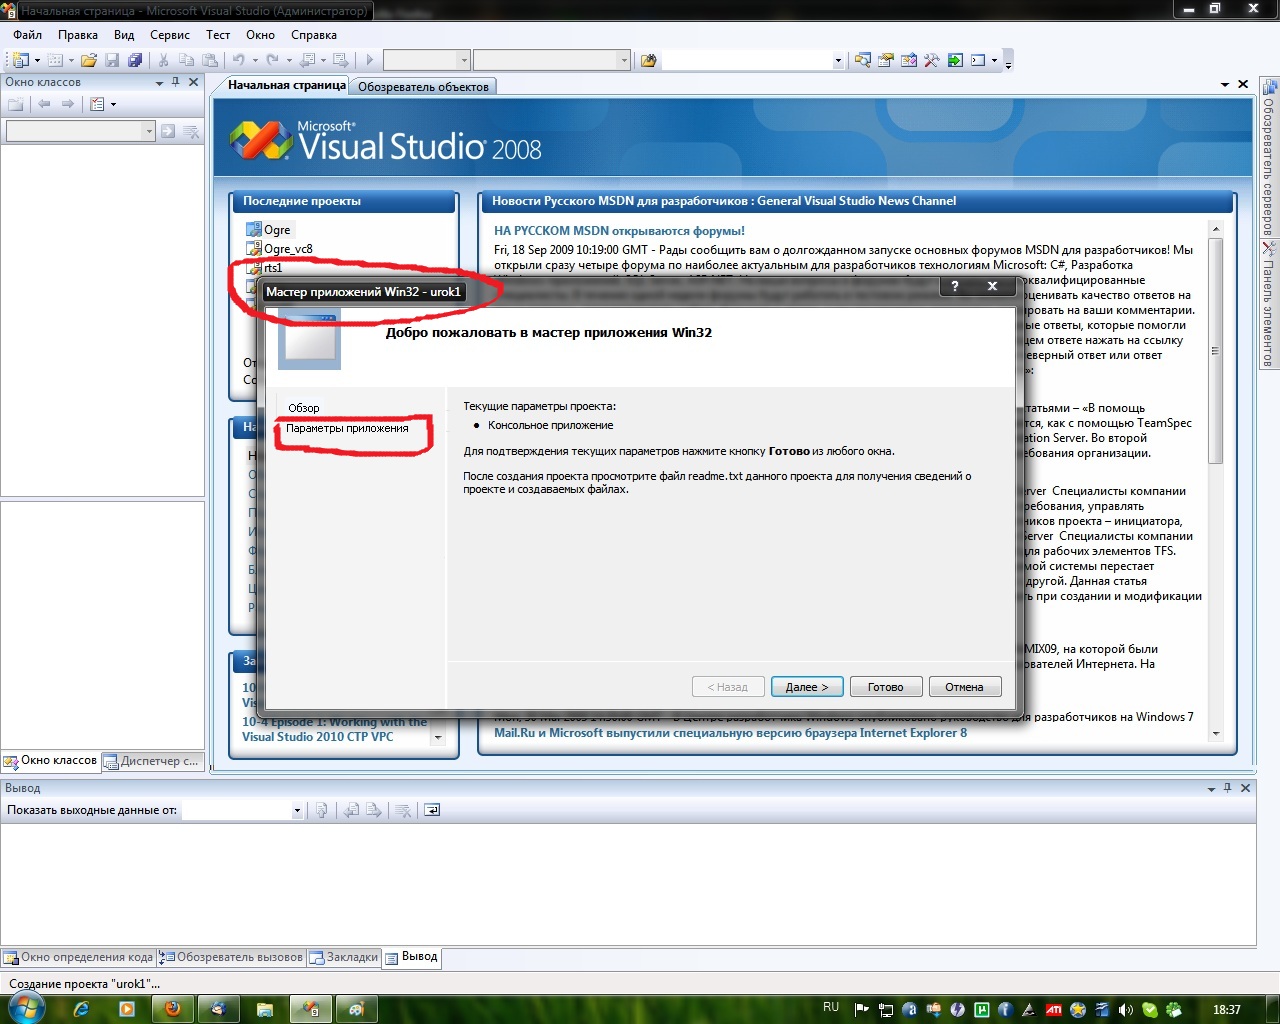Click the Start Debugging play icon
The width and height of the screenshot is (1280, 1024).
pyautogui.click(x=369, y=60)
